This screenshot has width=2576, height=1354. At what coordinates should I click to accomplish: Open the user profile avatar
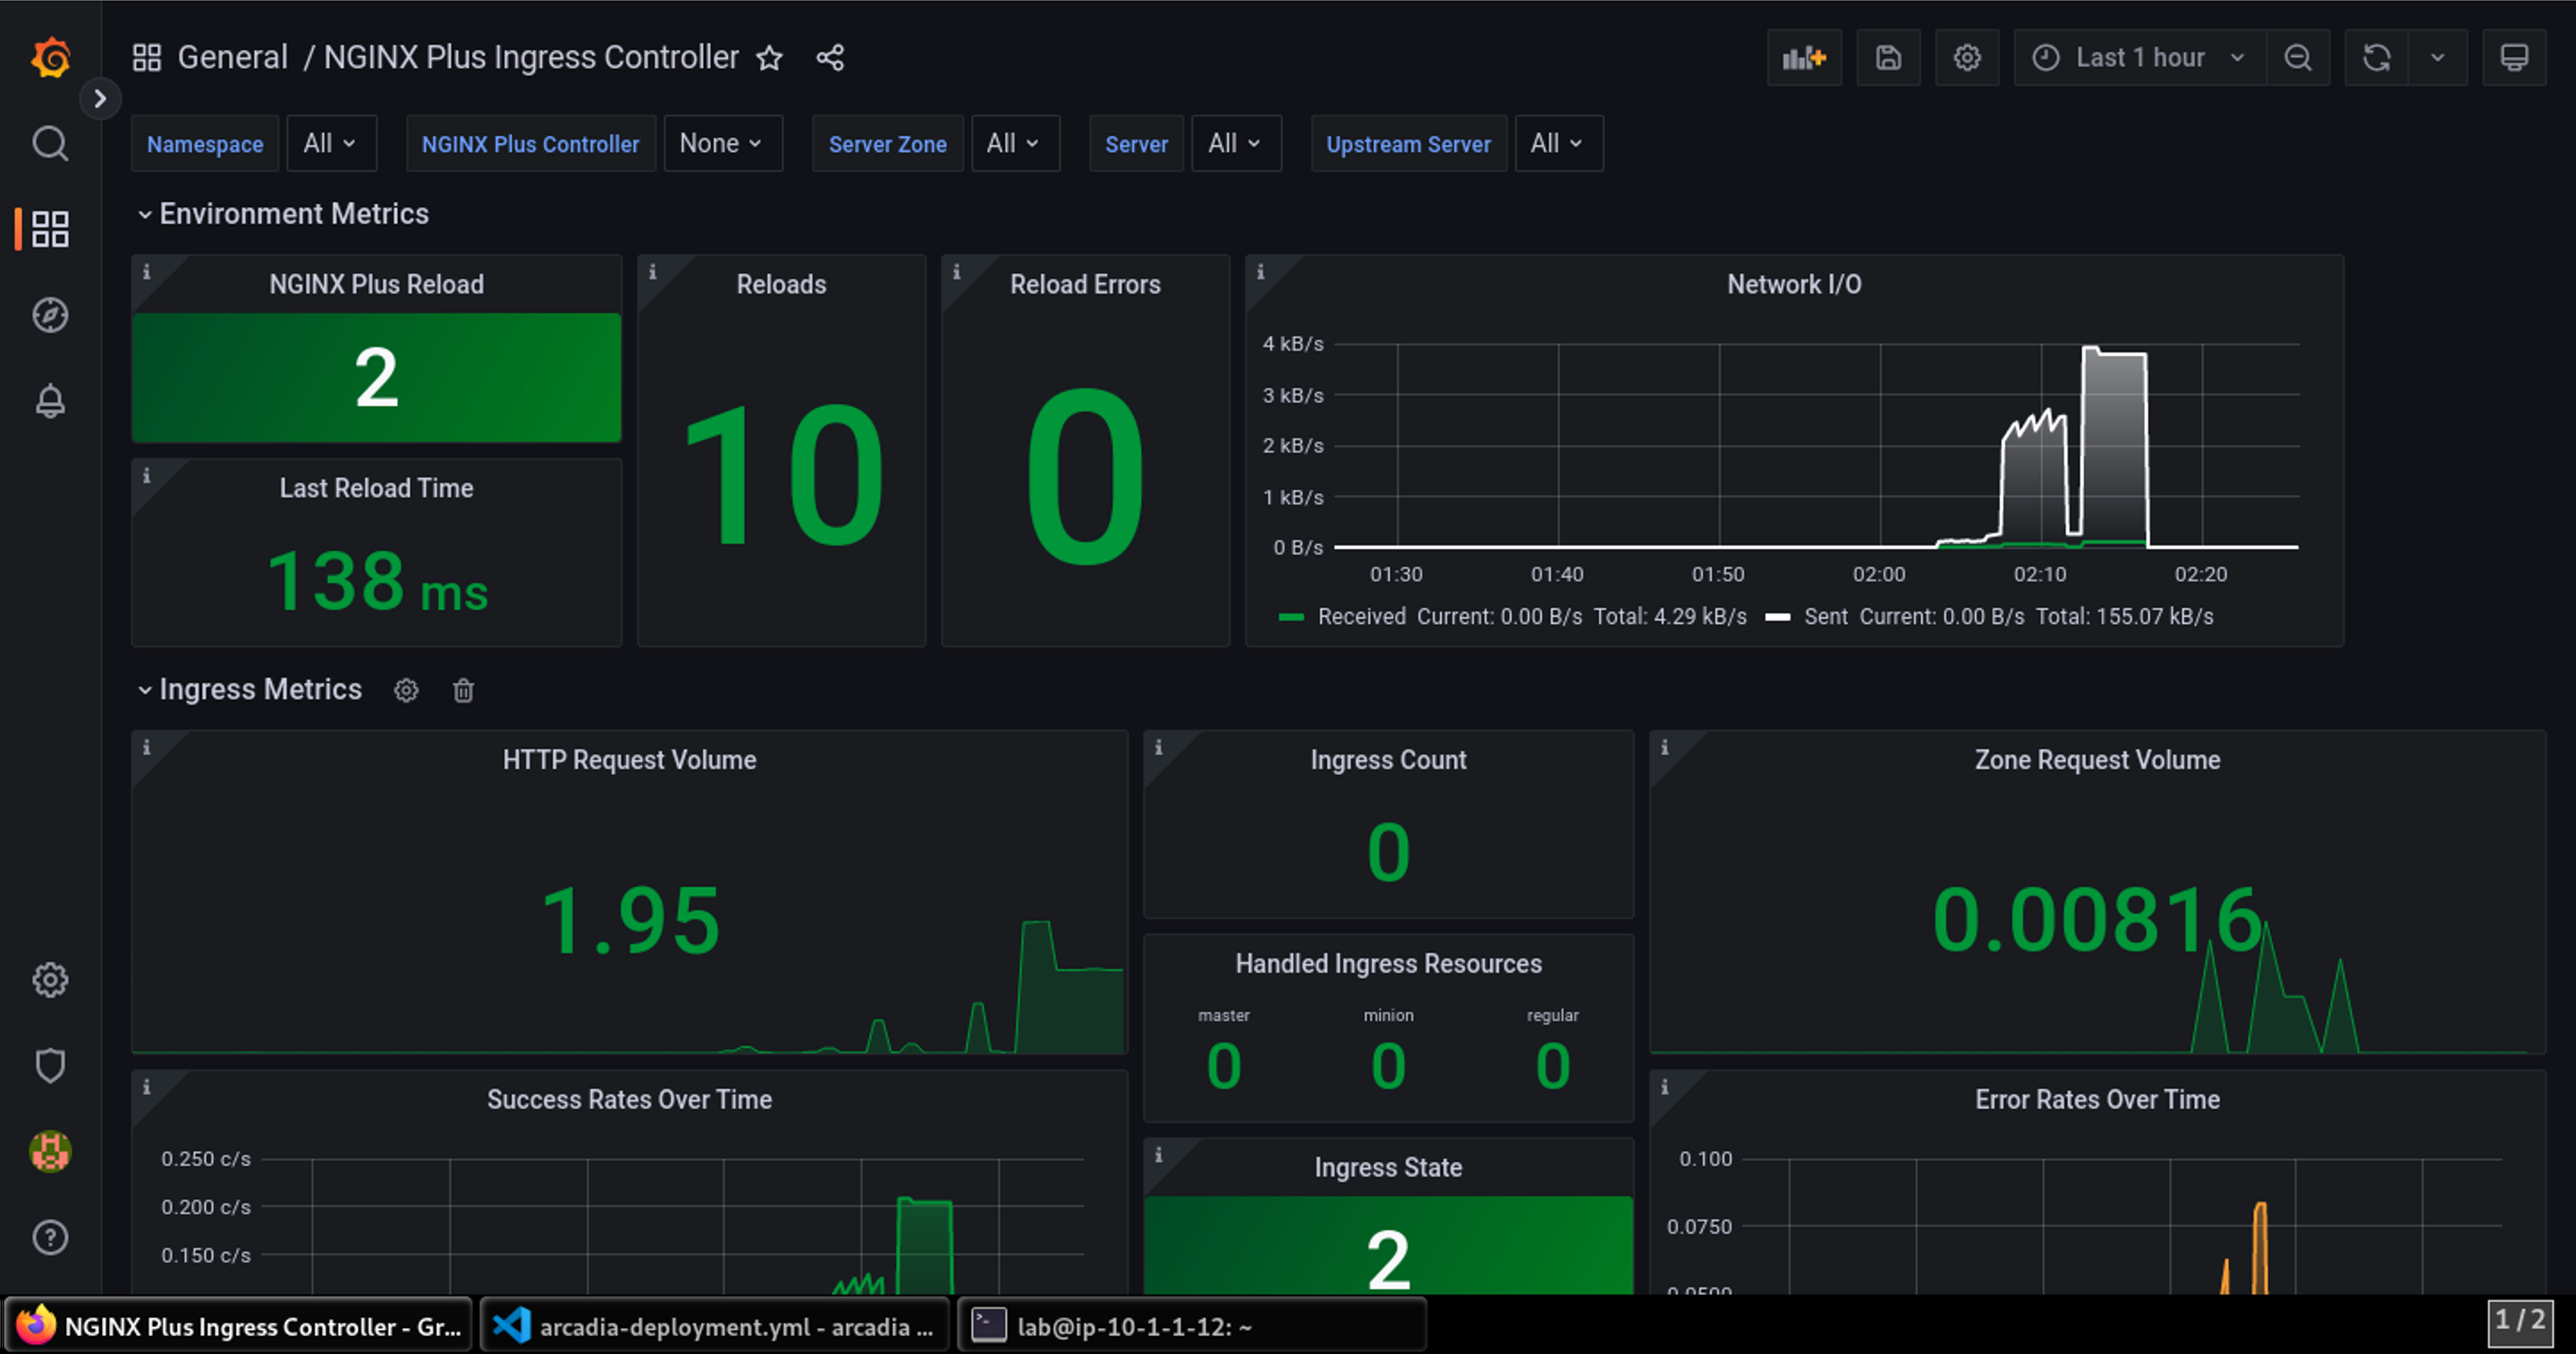click(x=50, y=1152)
